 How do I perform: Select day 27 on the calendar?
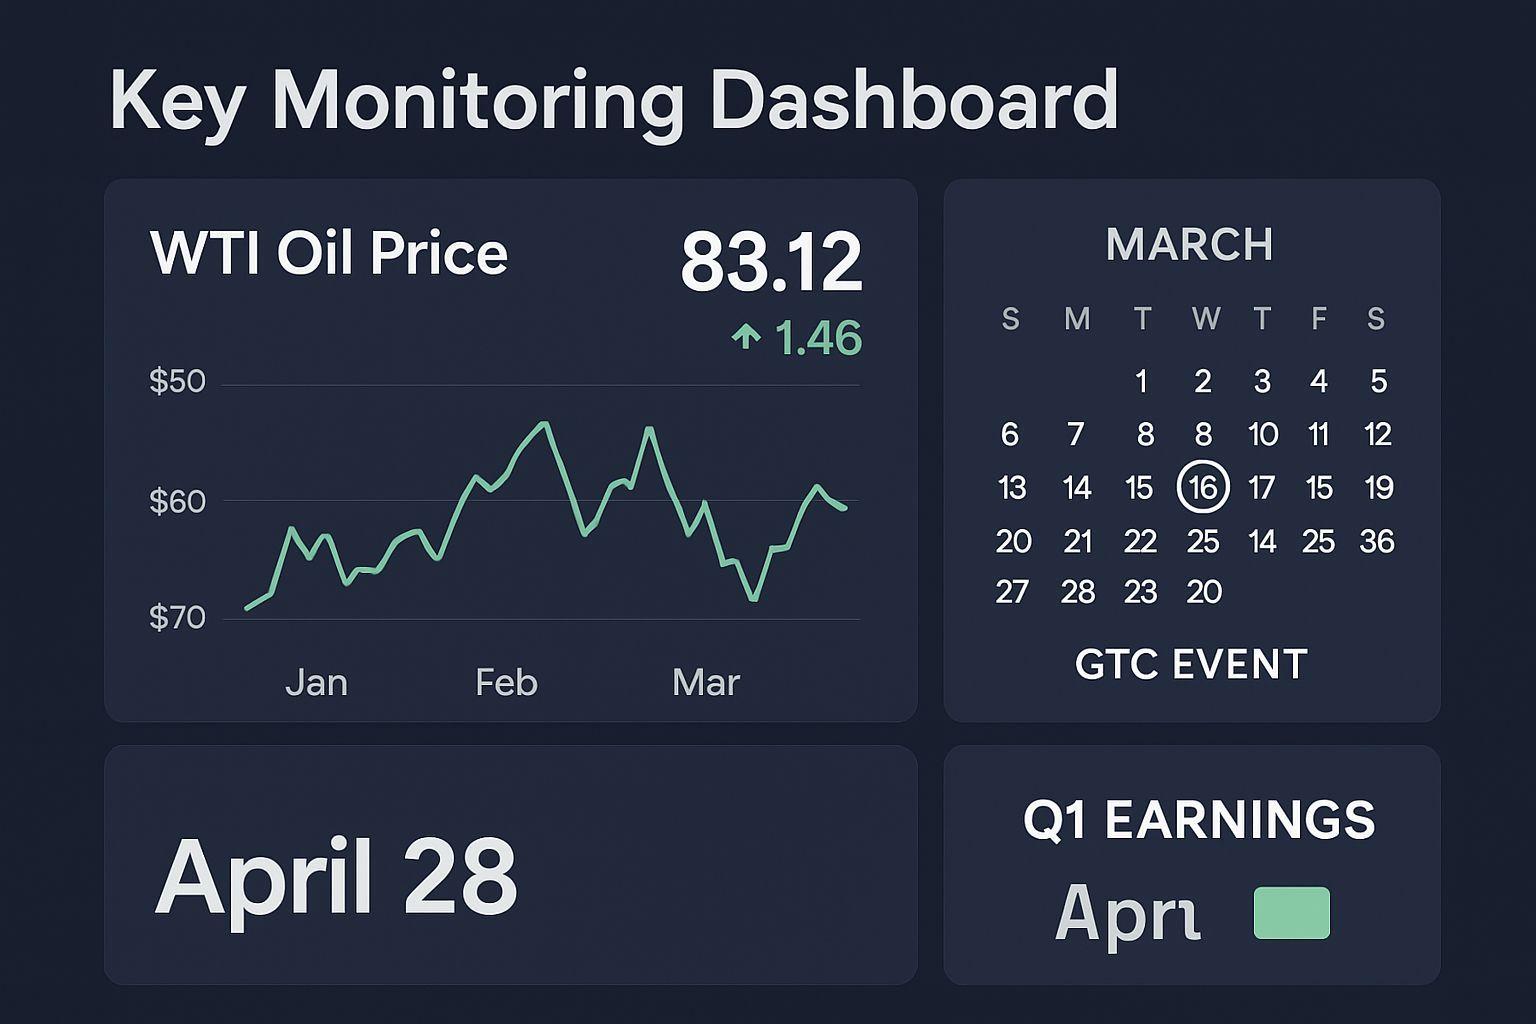click(x=1012, y=592)
